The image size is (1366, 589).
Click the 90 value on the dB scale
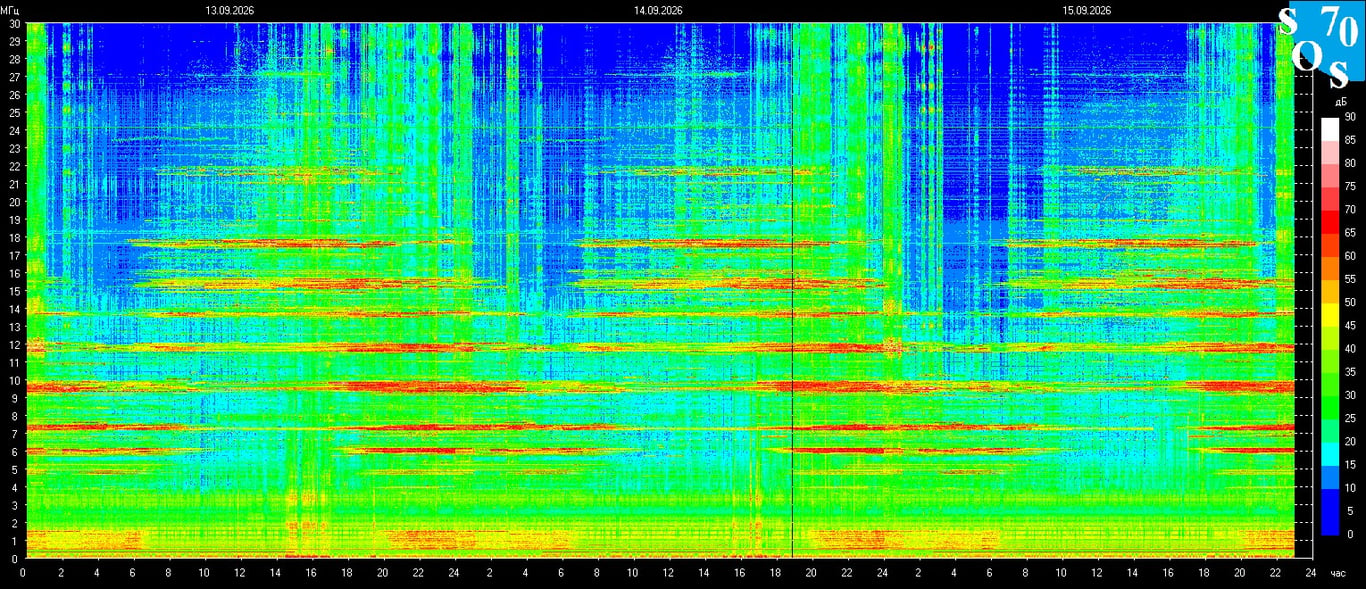point(1349,117)
